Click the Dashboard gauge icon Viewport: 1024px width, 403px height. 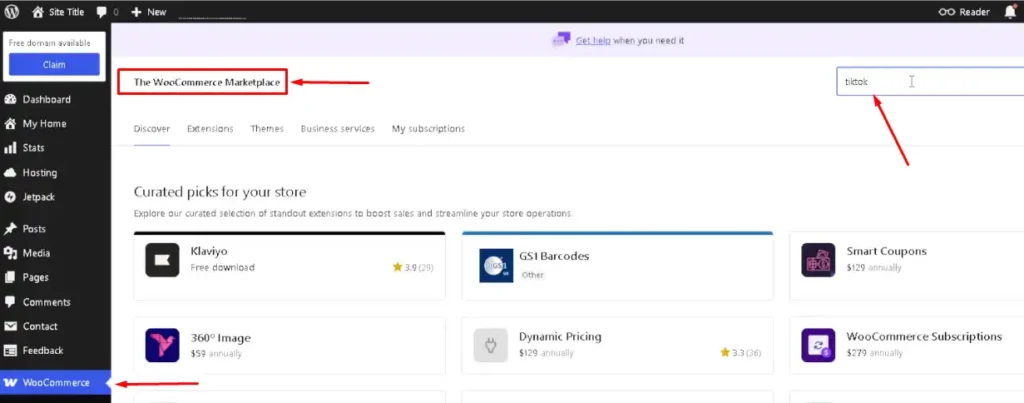point(10,99)
